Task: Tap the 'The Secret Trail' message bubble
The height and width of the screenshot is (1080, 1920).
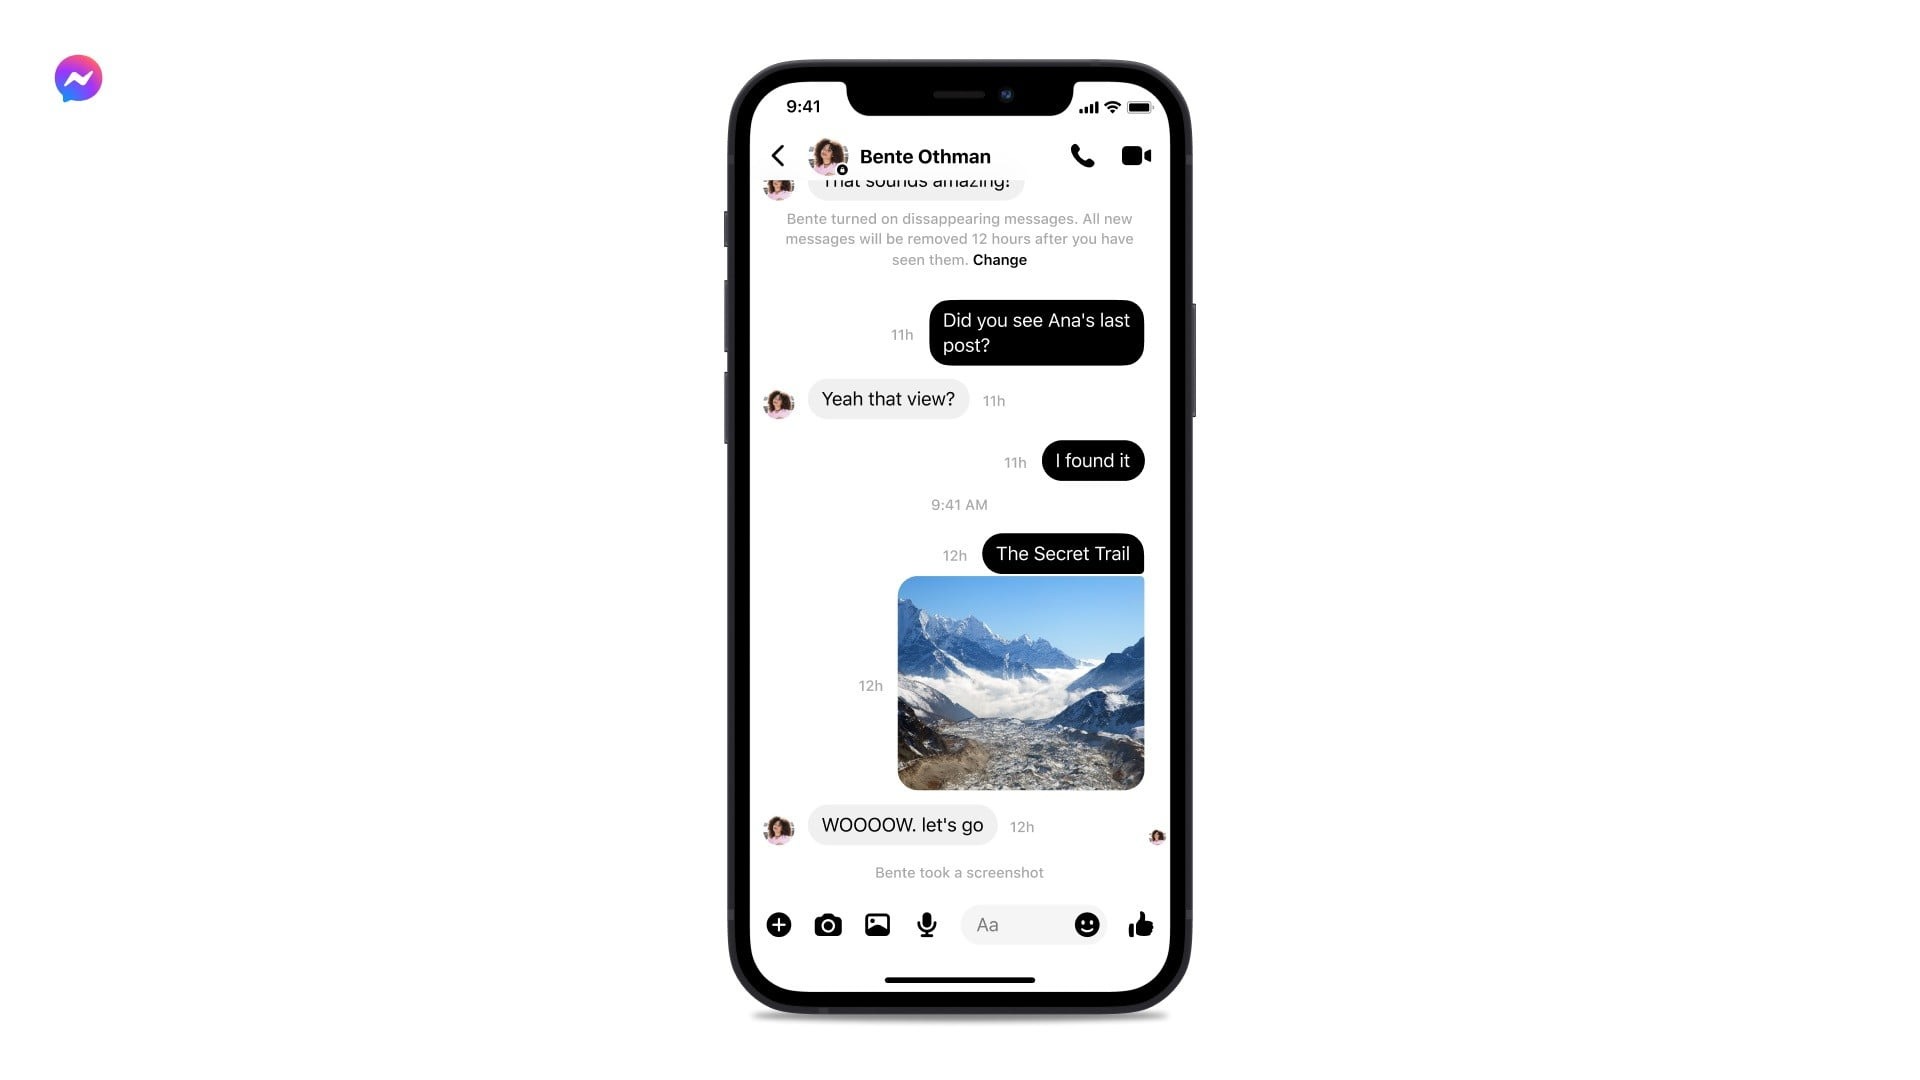Action: 1062,553
